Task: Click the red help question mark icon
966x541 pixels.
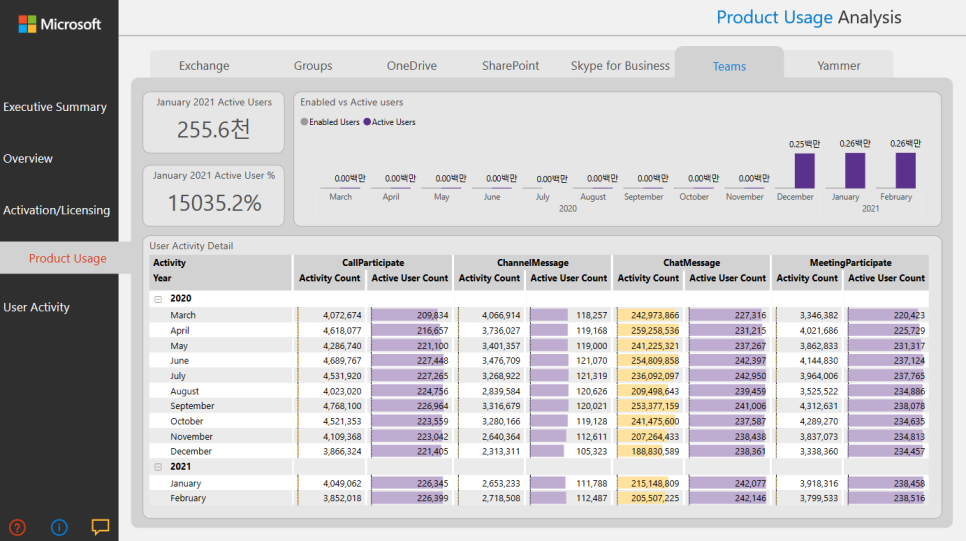Action: tap(17, 527)
